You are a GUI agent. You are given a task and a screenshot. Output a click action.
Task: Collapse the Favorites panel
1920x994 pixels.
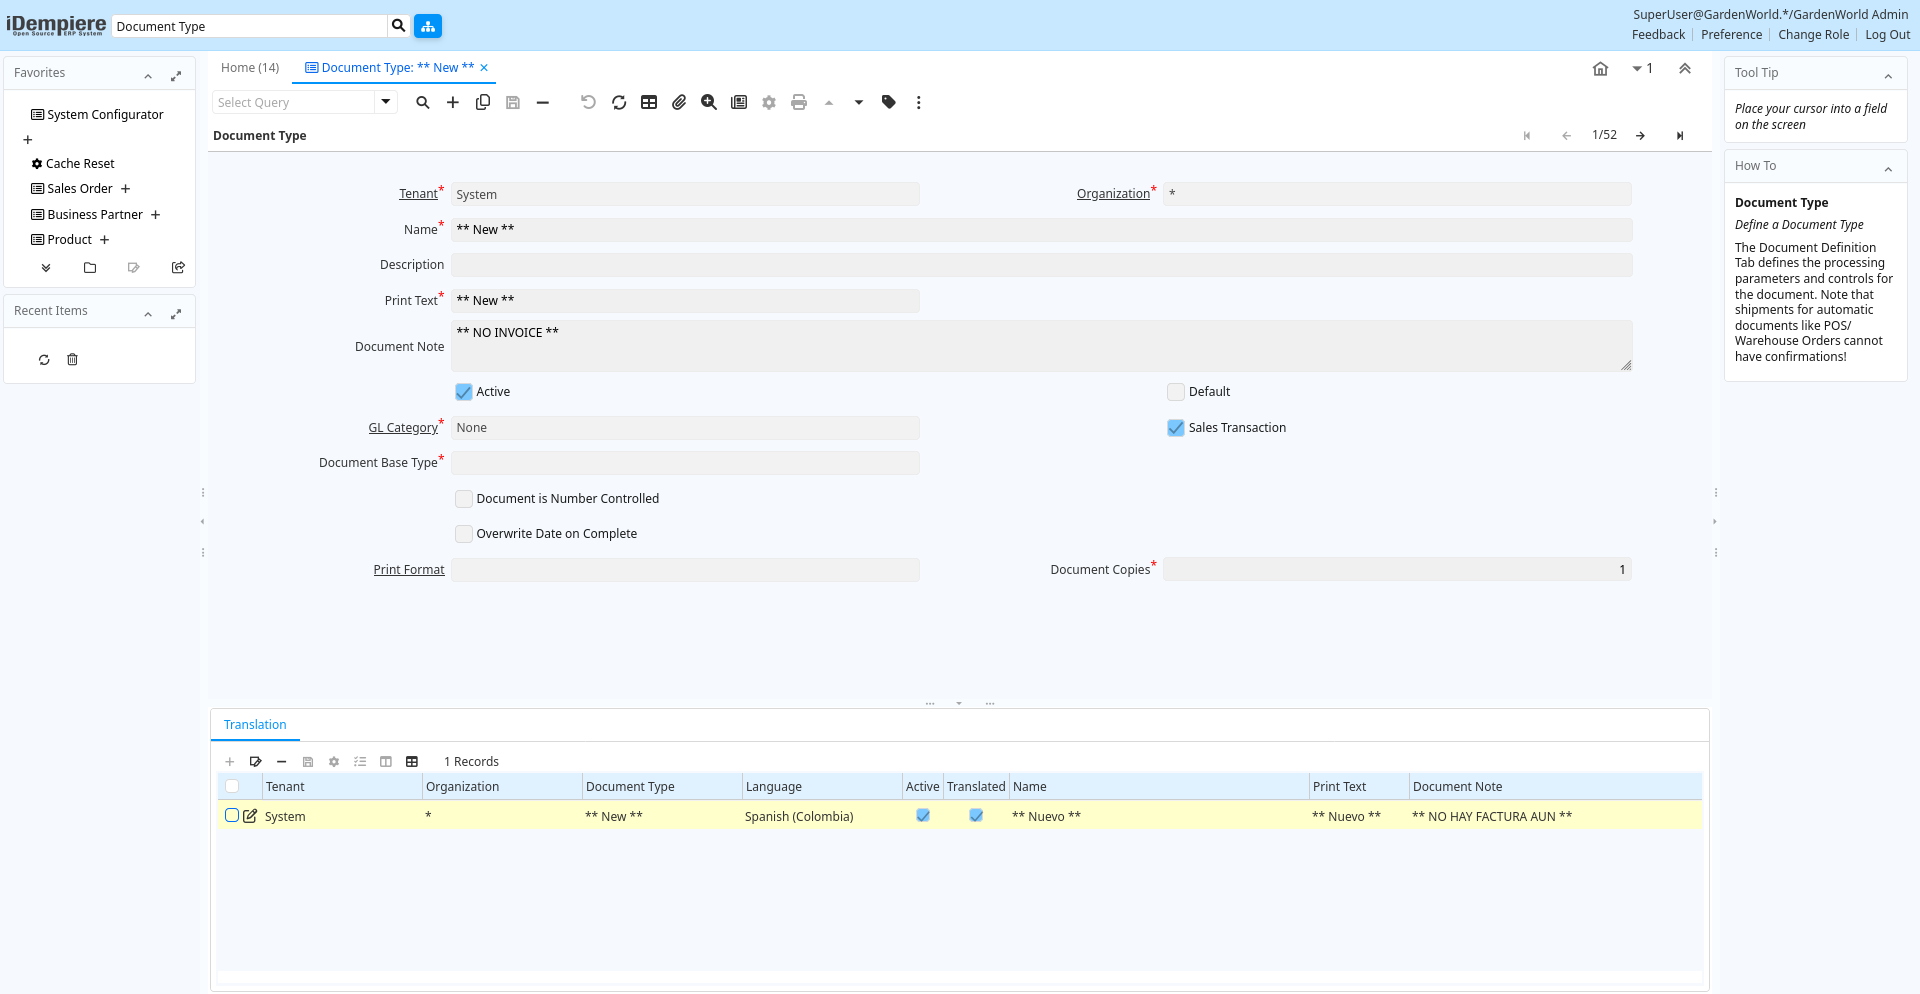[148, 76]
